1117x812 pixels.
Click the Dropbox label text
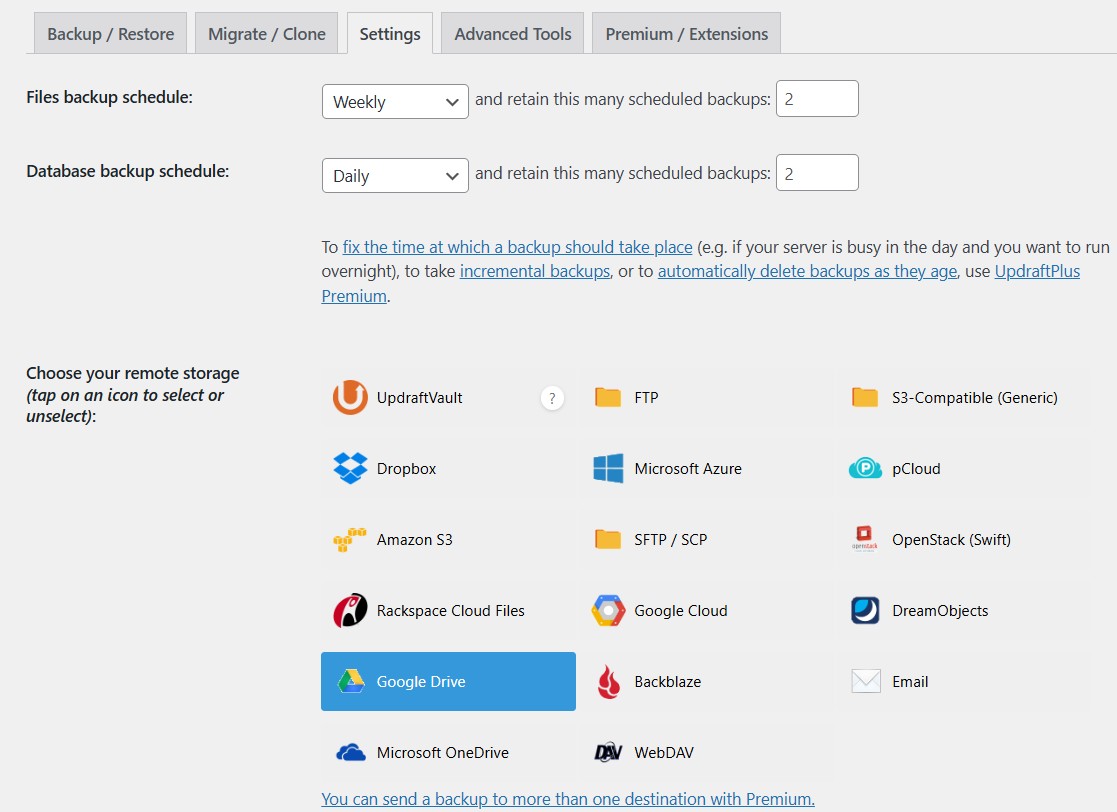coord(406,469)
